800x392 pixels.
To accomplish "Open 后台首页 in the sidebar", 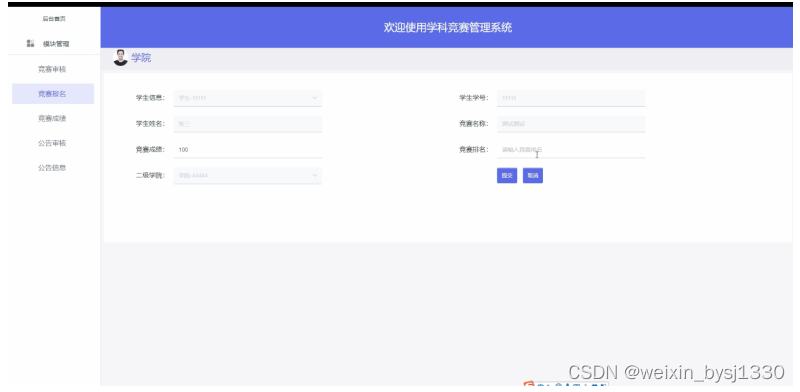I will [x=54, y=19].
